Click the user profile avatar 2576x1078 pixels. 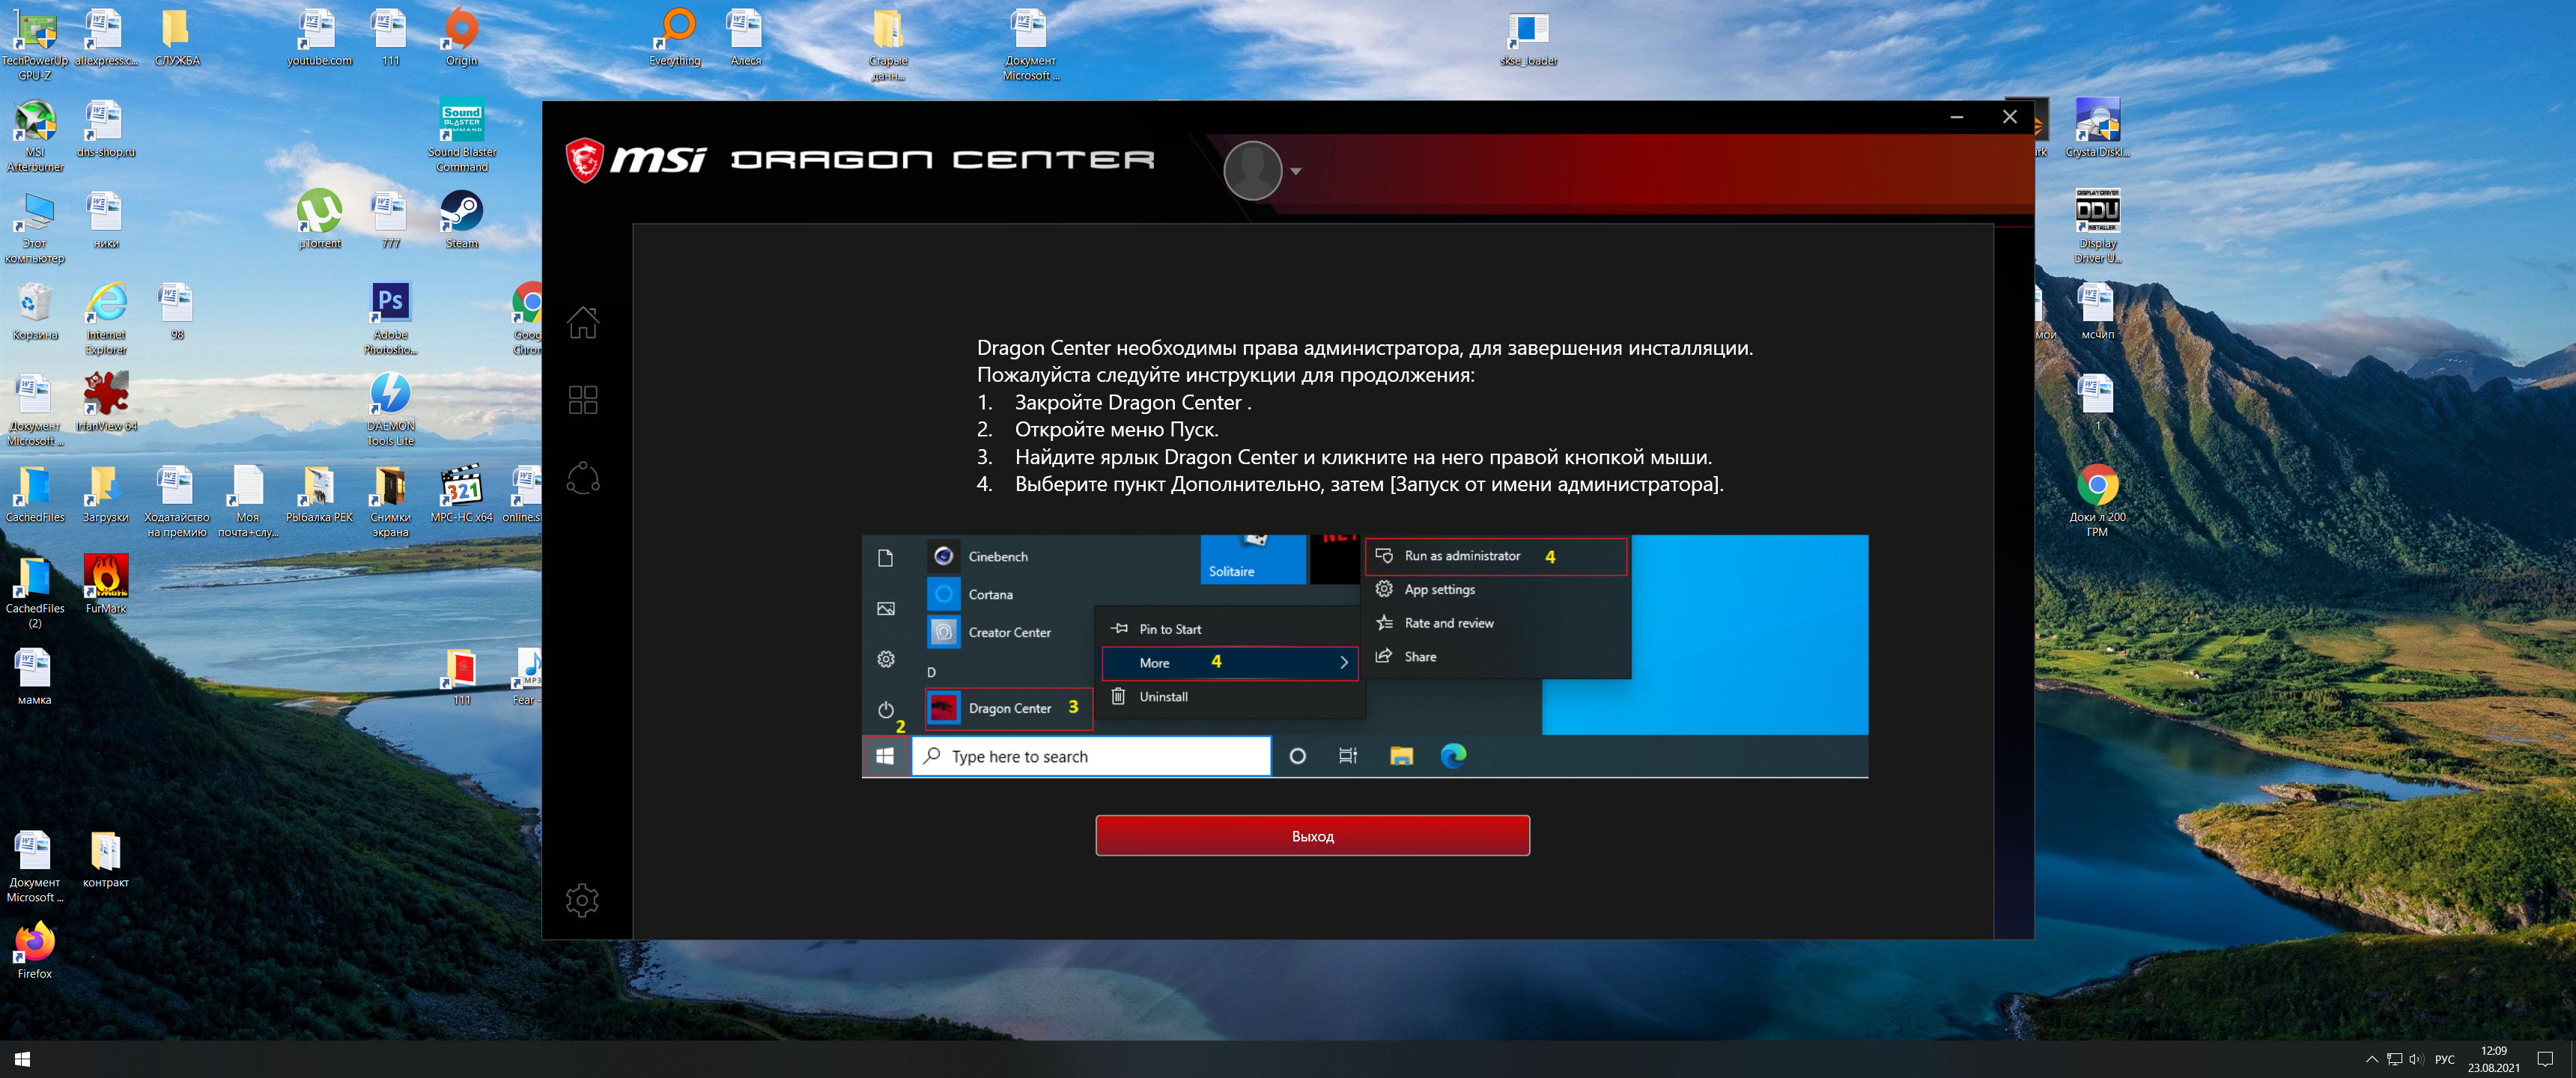click(1252, 170)
